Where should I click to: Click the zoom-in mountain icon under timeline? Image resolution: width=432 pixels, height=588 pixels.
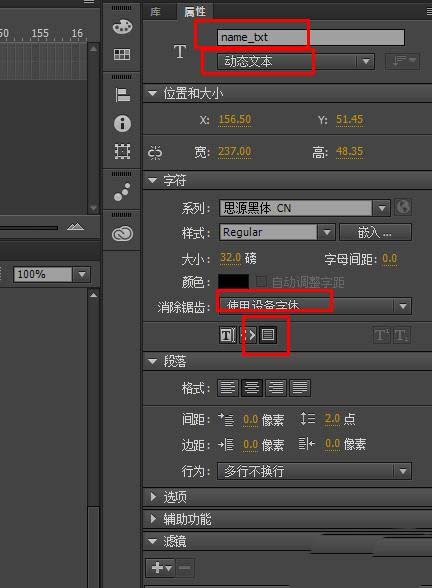point(75,226)
